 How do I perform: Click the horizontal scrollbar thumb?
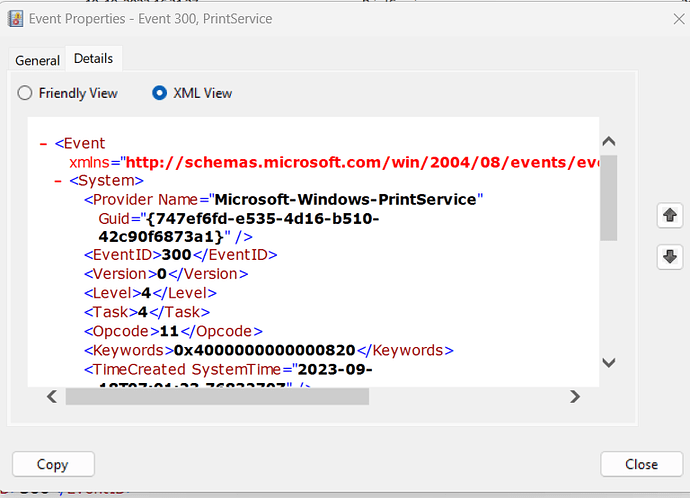(217, 396)
